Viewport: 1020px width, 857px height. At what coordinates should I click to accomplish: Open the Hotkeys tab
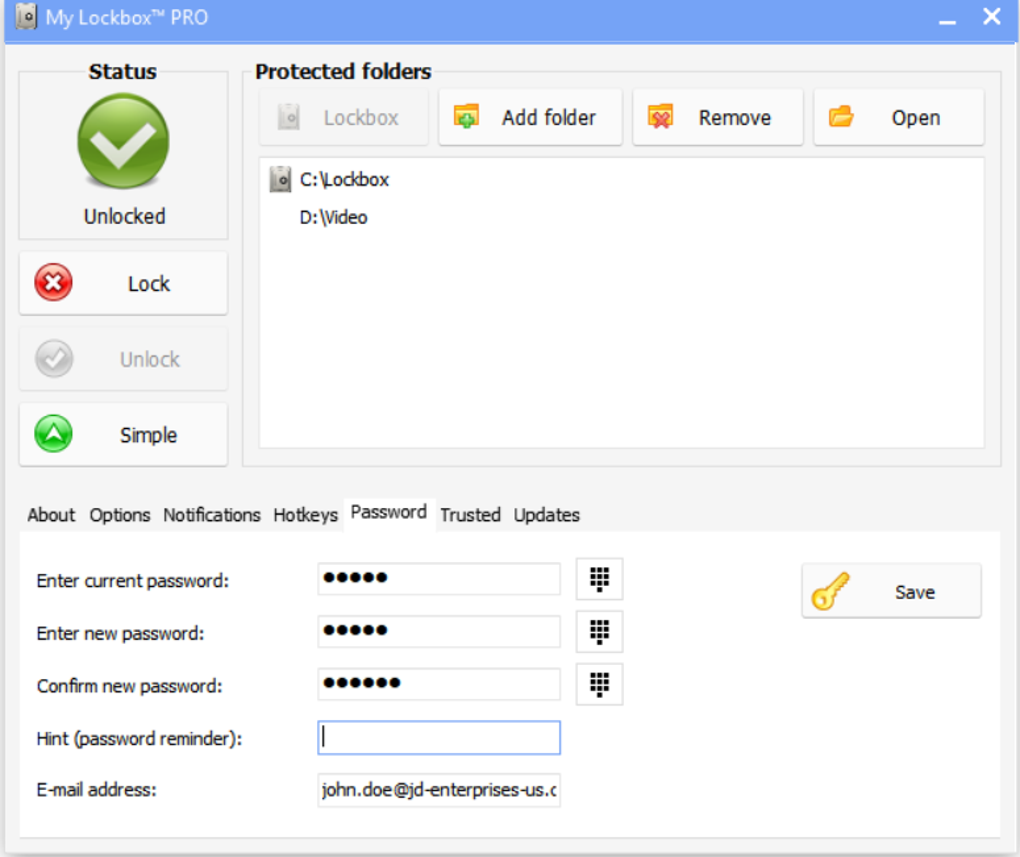[x=305, y=515]
